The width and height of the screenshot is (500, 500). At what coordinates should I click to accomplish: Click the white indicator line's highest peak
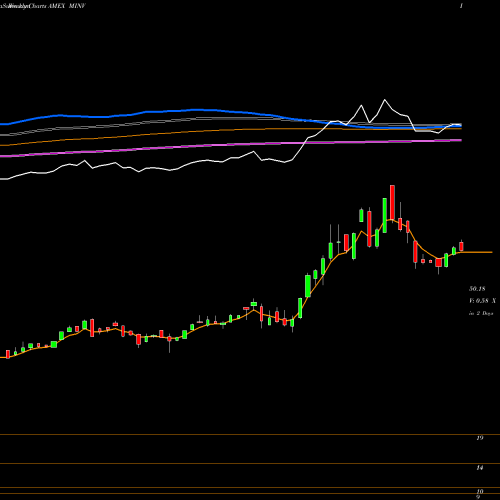(x=385, y=100)
